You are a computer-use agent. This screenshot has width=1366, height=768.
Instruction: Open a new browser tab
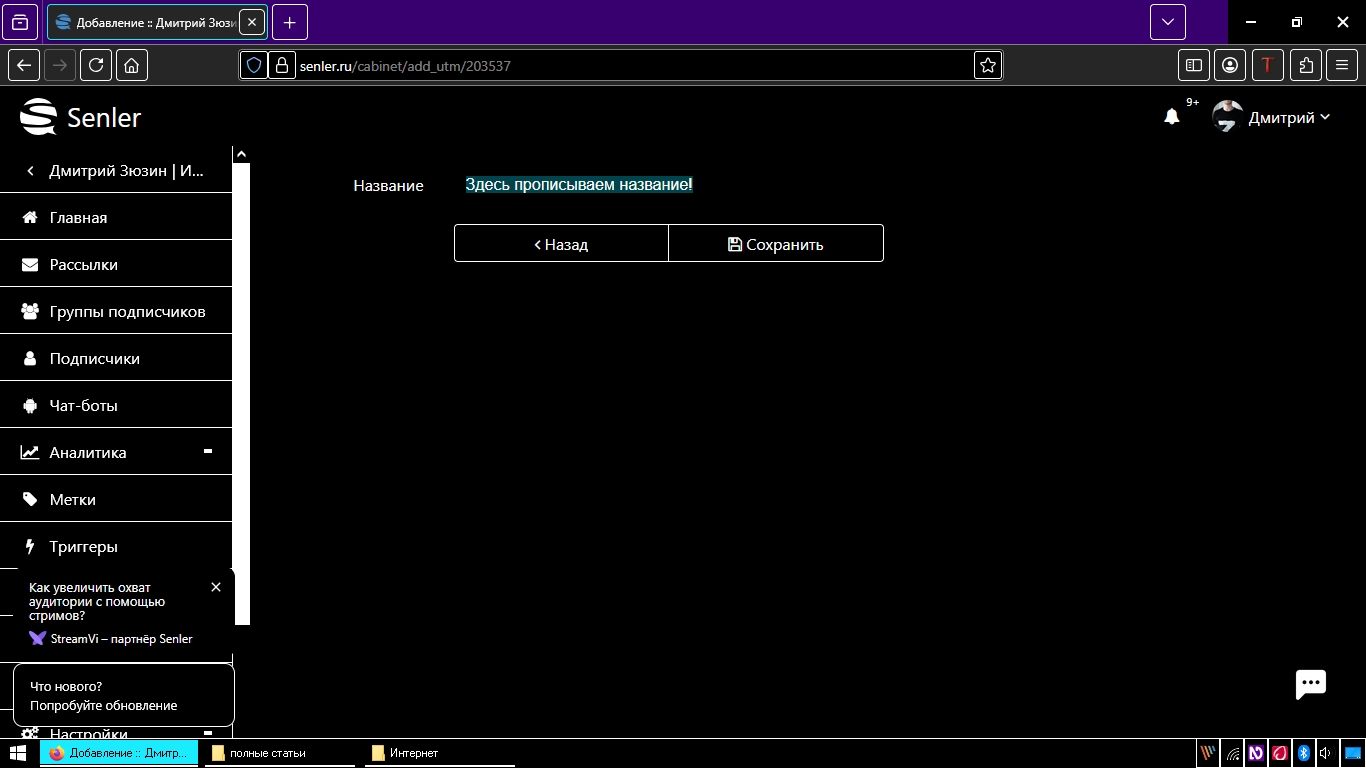tap(289, 21)
